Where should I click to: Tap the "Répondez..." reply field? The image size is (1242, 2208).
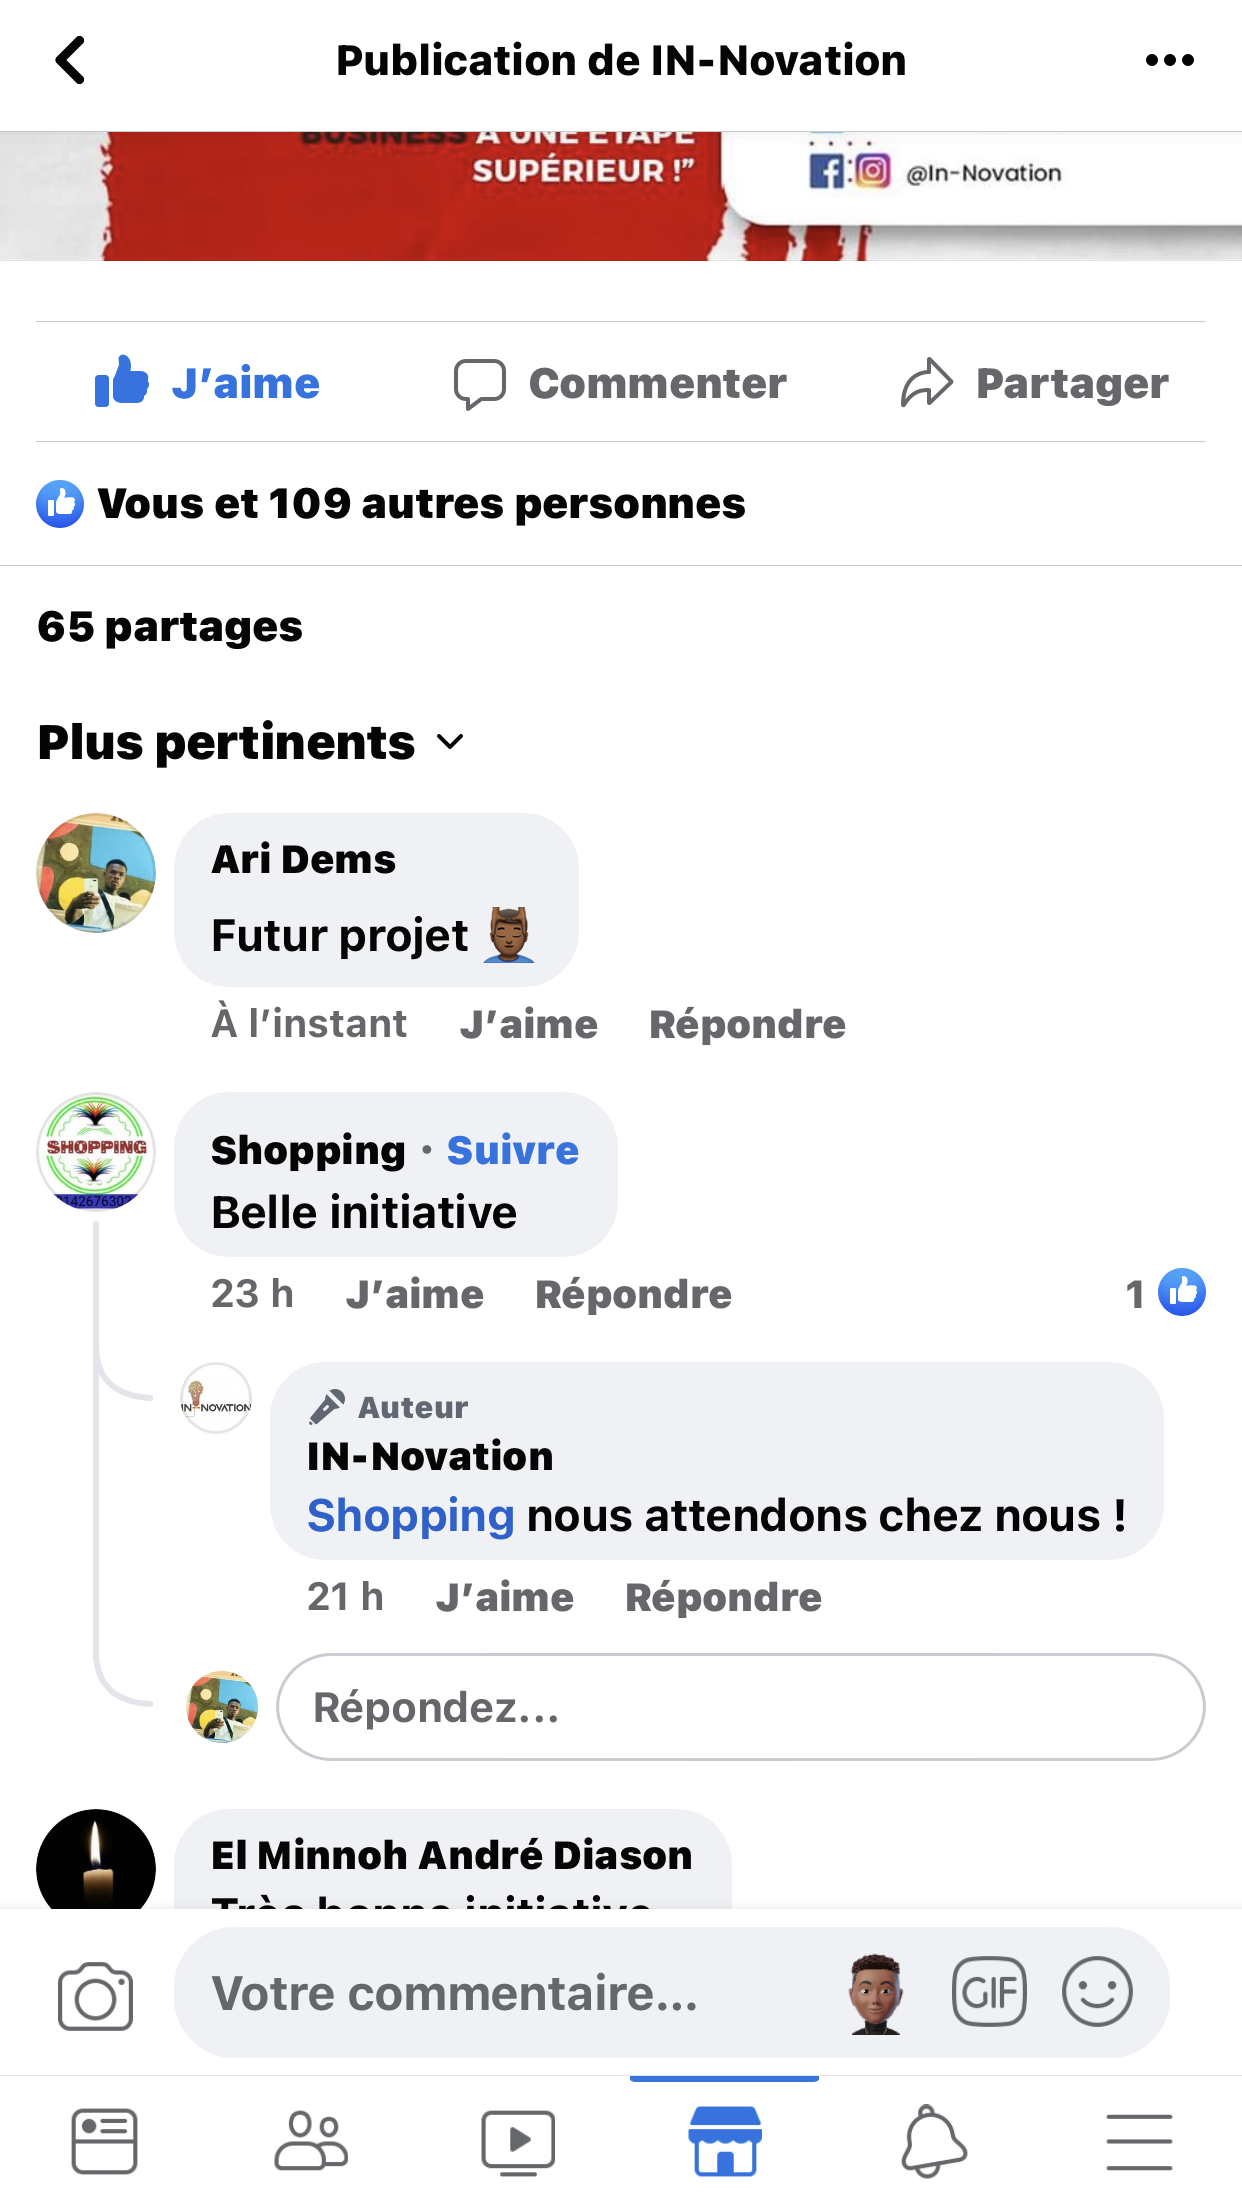click(x=740, y=1707)
